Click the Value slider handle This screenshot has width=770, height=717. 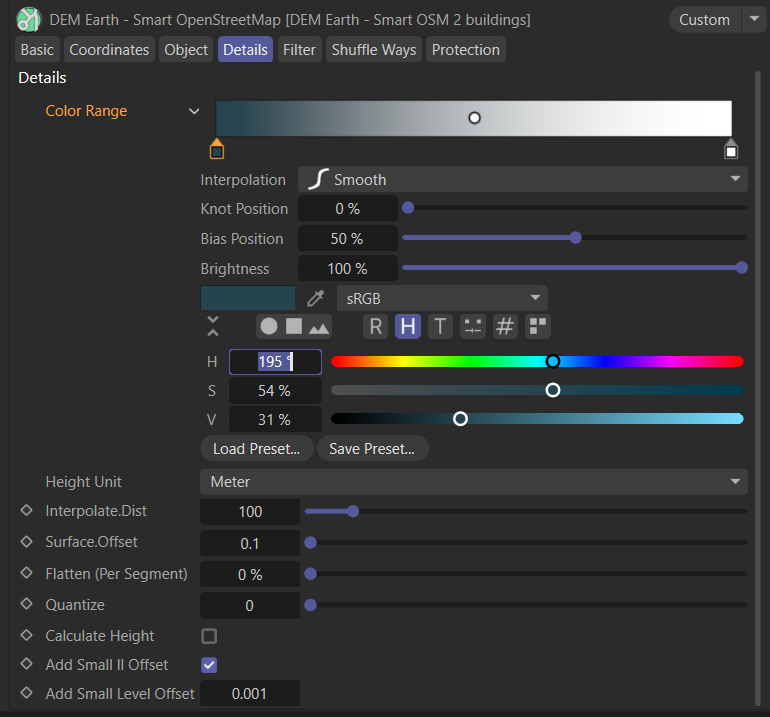tap(460, 419)
